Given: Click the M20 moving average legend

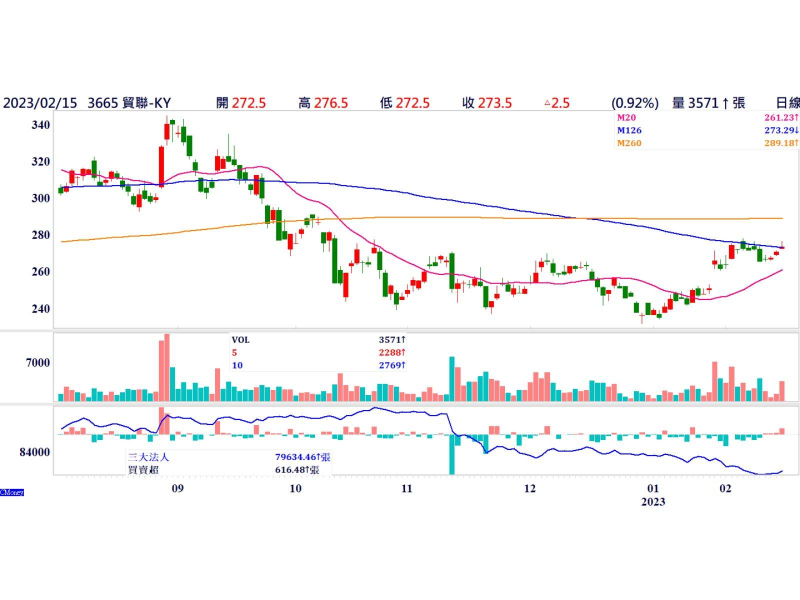Looking at the screenshot, I should (627, 118).
